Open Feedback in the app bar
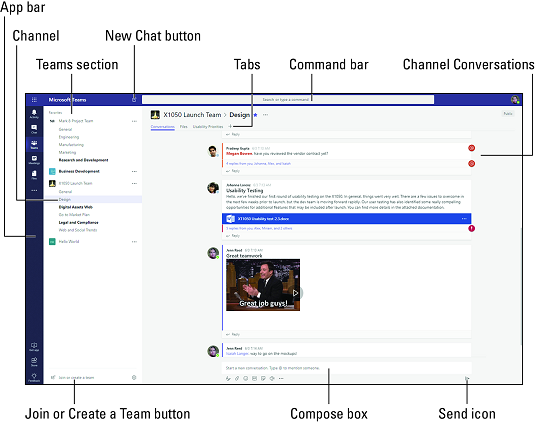Viewport: 535px width, 422px height. click(34, 377)
